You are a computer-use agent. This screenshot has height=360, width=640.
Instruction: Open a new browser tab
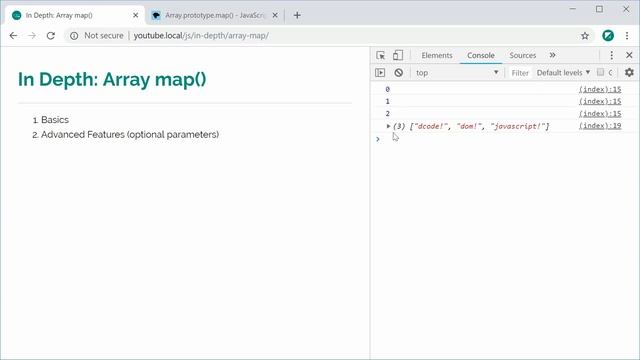pos(297,16)
